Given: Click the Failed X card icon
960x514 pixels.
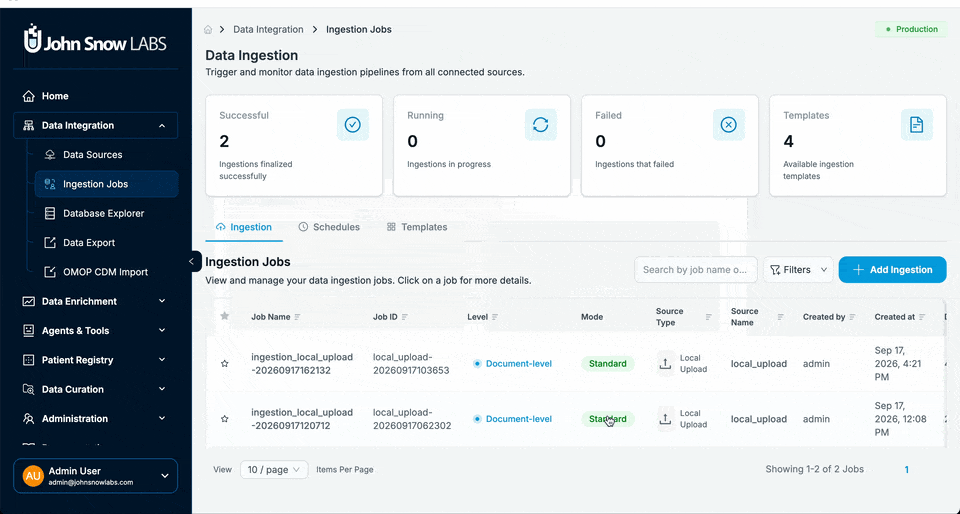Looking at the screenshot, I should click(729, 125).
